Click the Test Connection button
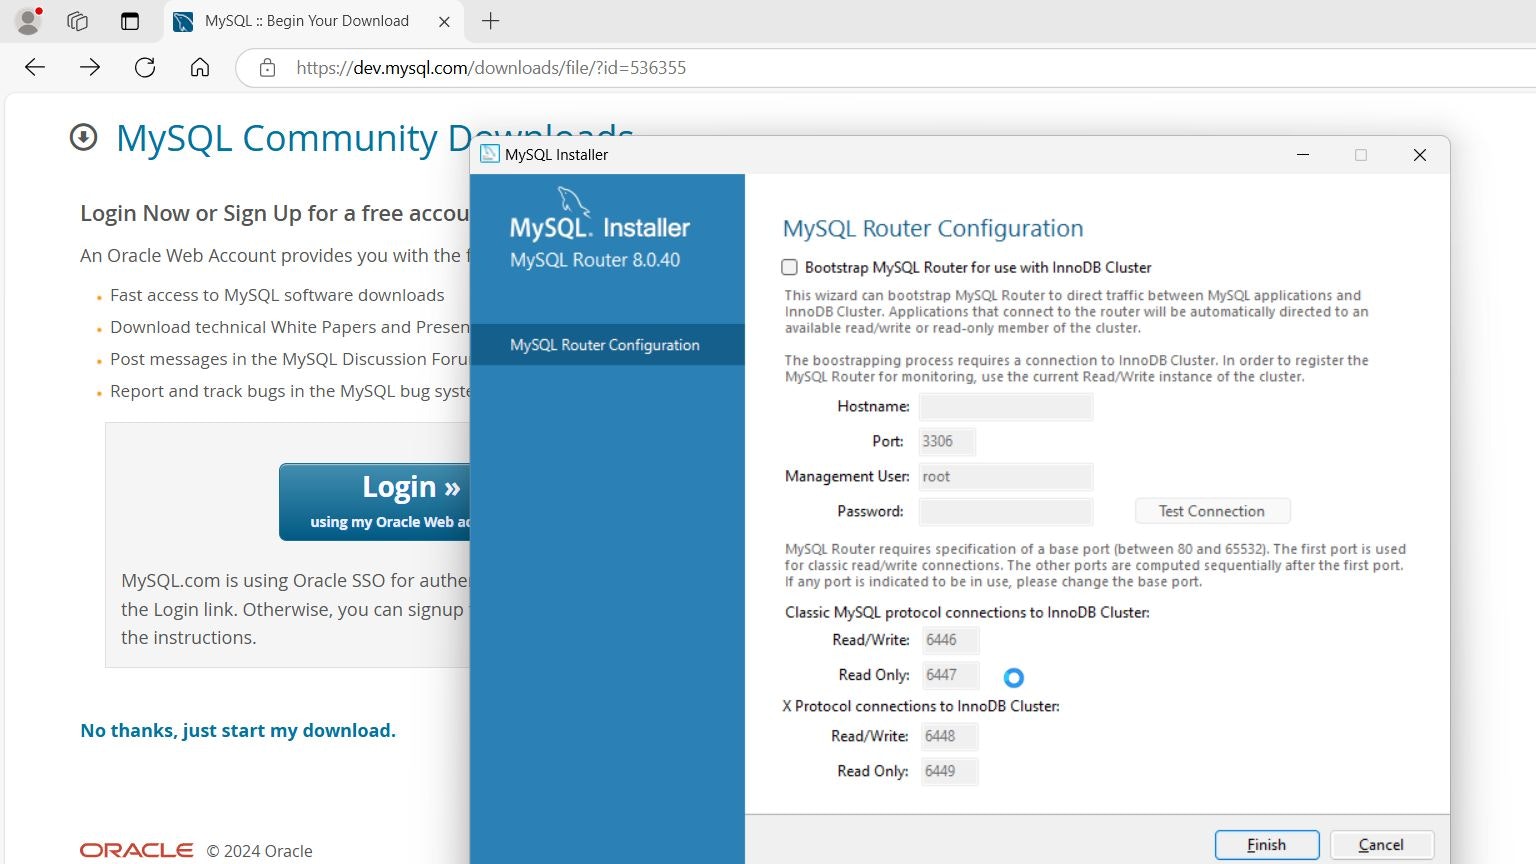The width and height of the screenshot is (1536, 864). click(1212, 510)
